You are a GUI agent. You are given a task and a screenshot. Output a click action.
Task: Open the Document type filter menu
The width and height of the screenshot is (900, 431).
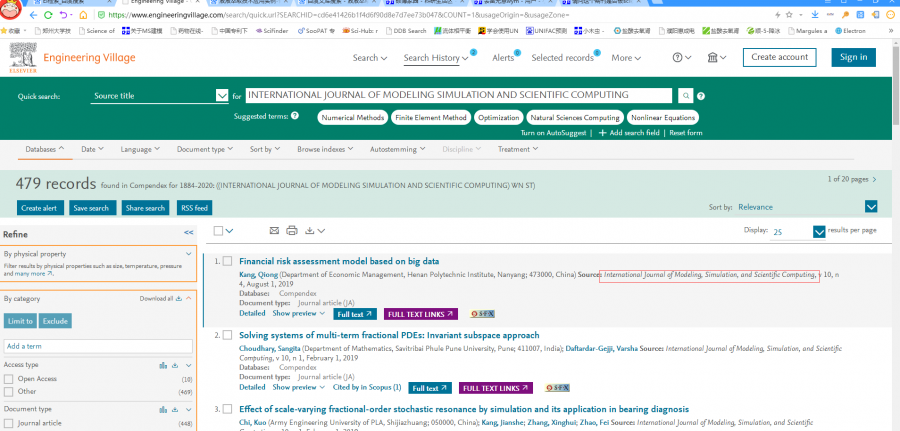click(204, 149)
